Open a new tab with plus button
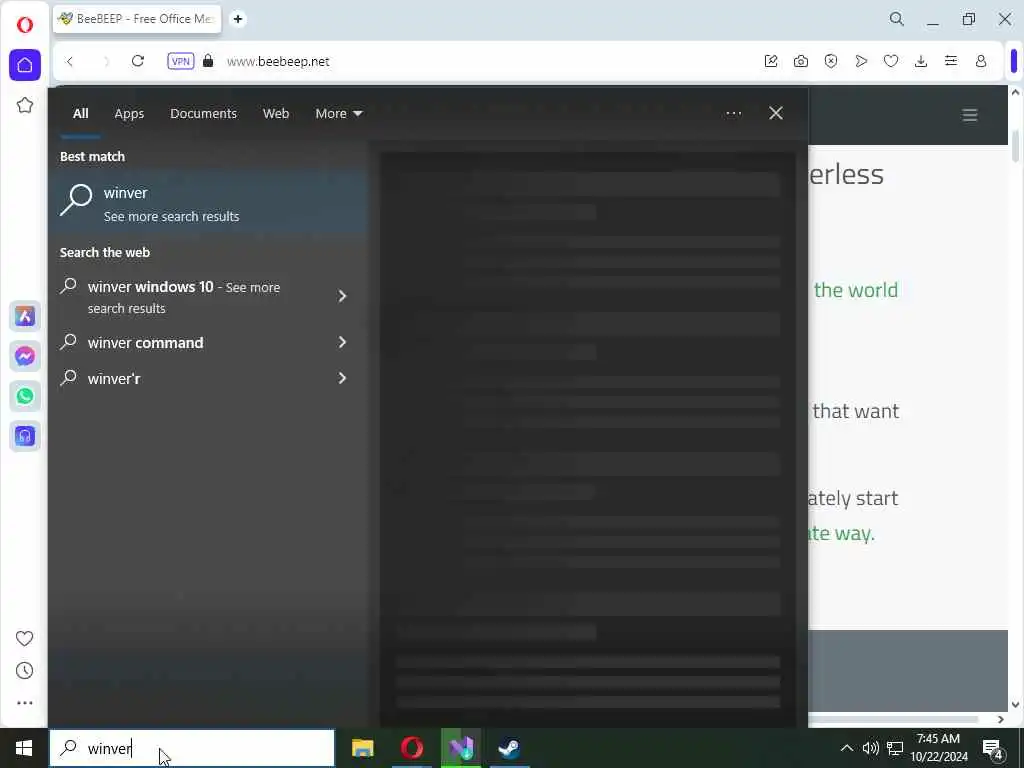1024x768 pixels. click(x=238, y=19)
